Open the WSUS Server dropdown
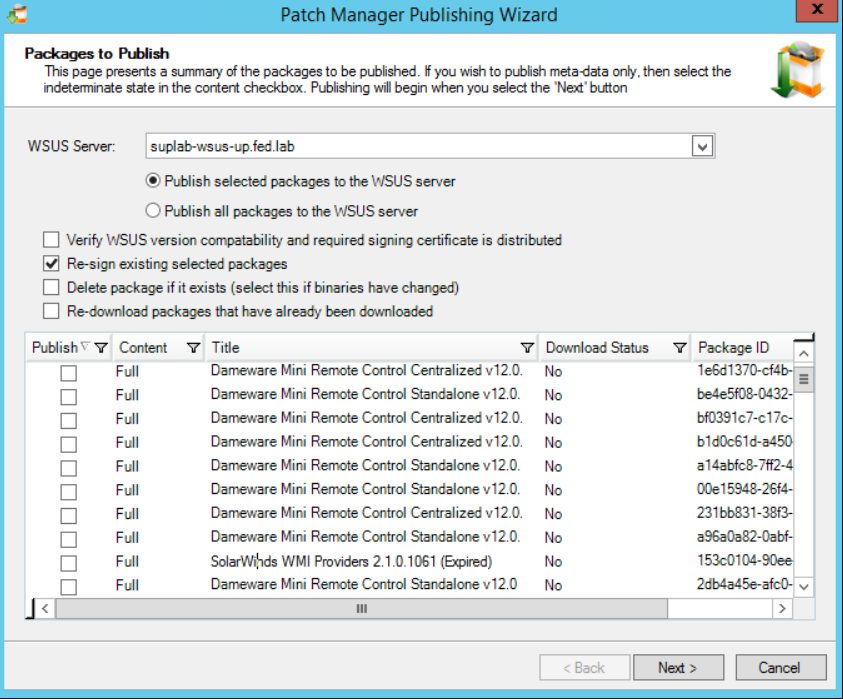 703,147
